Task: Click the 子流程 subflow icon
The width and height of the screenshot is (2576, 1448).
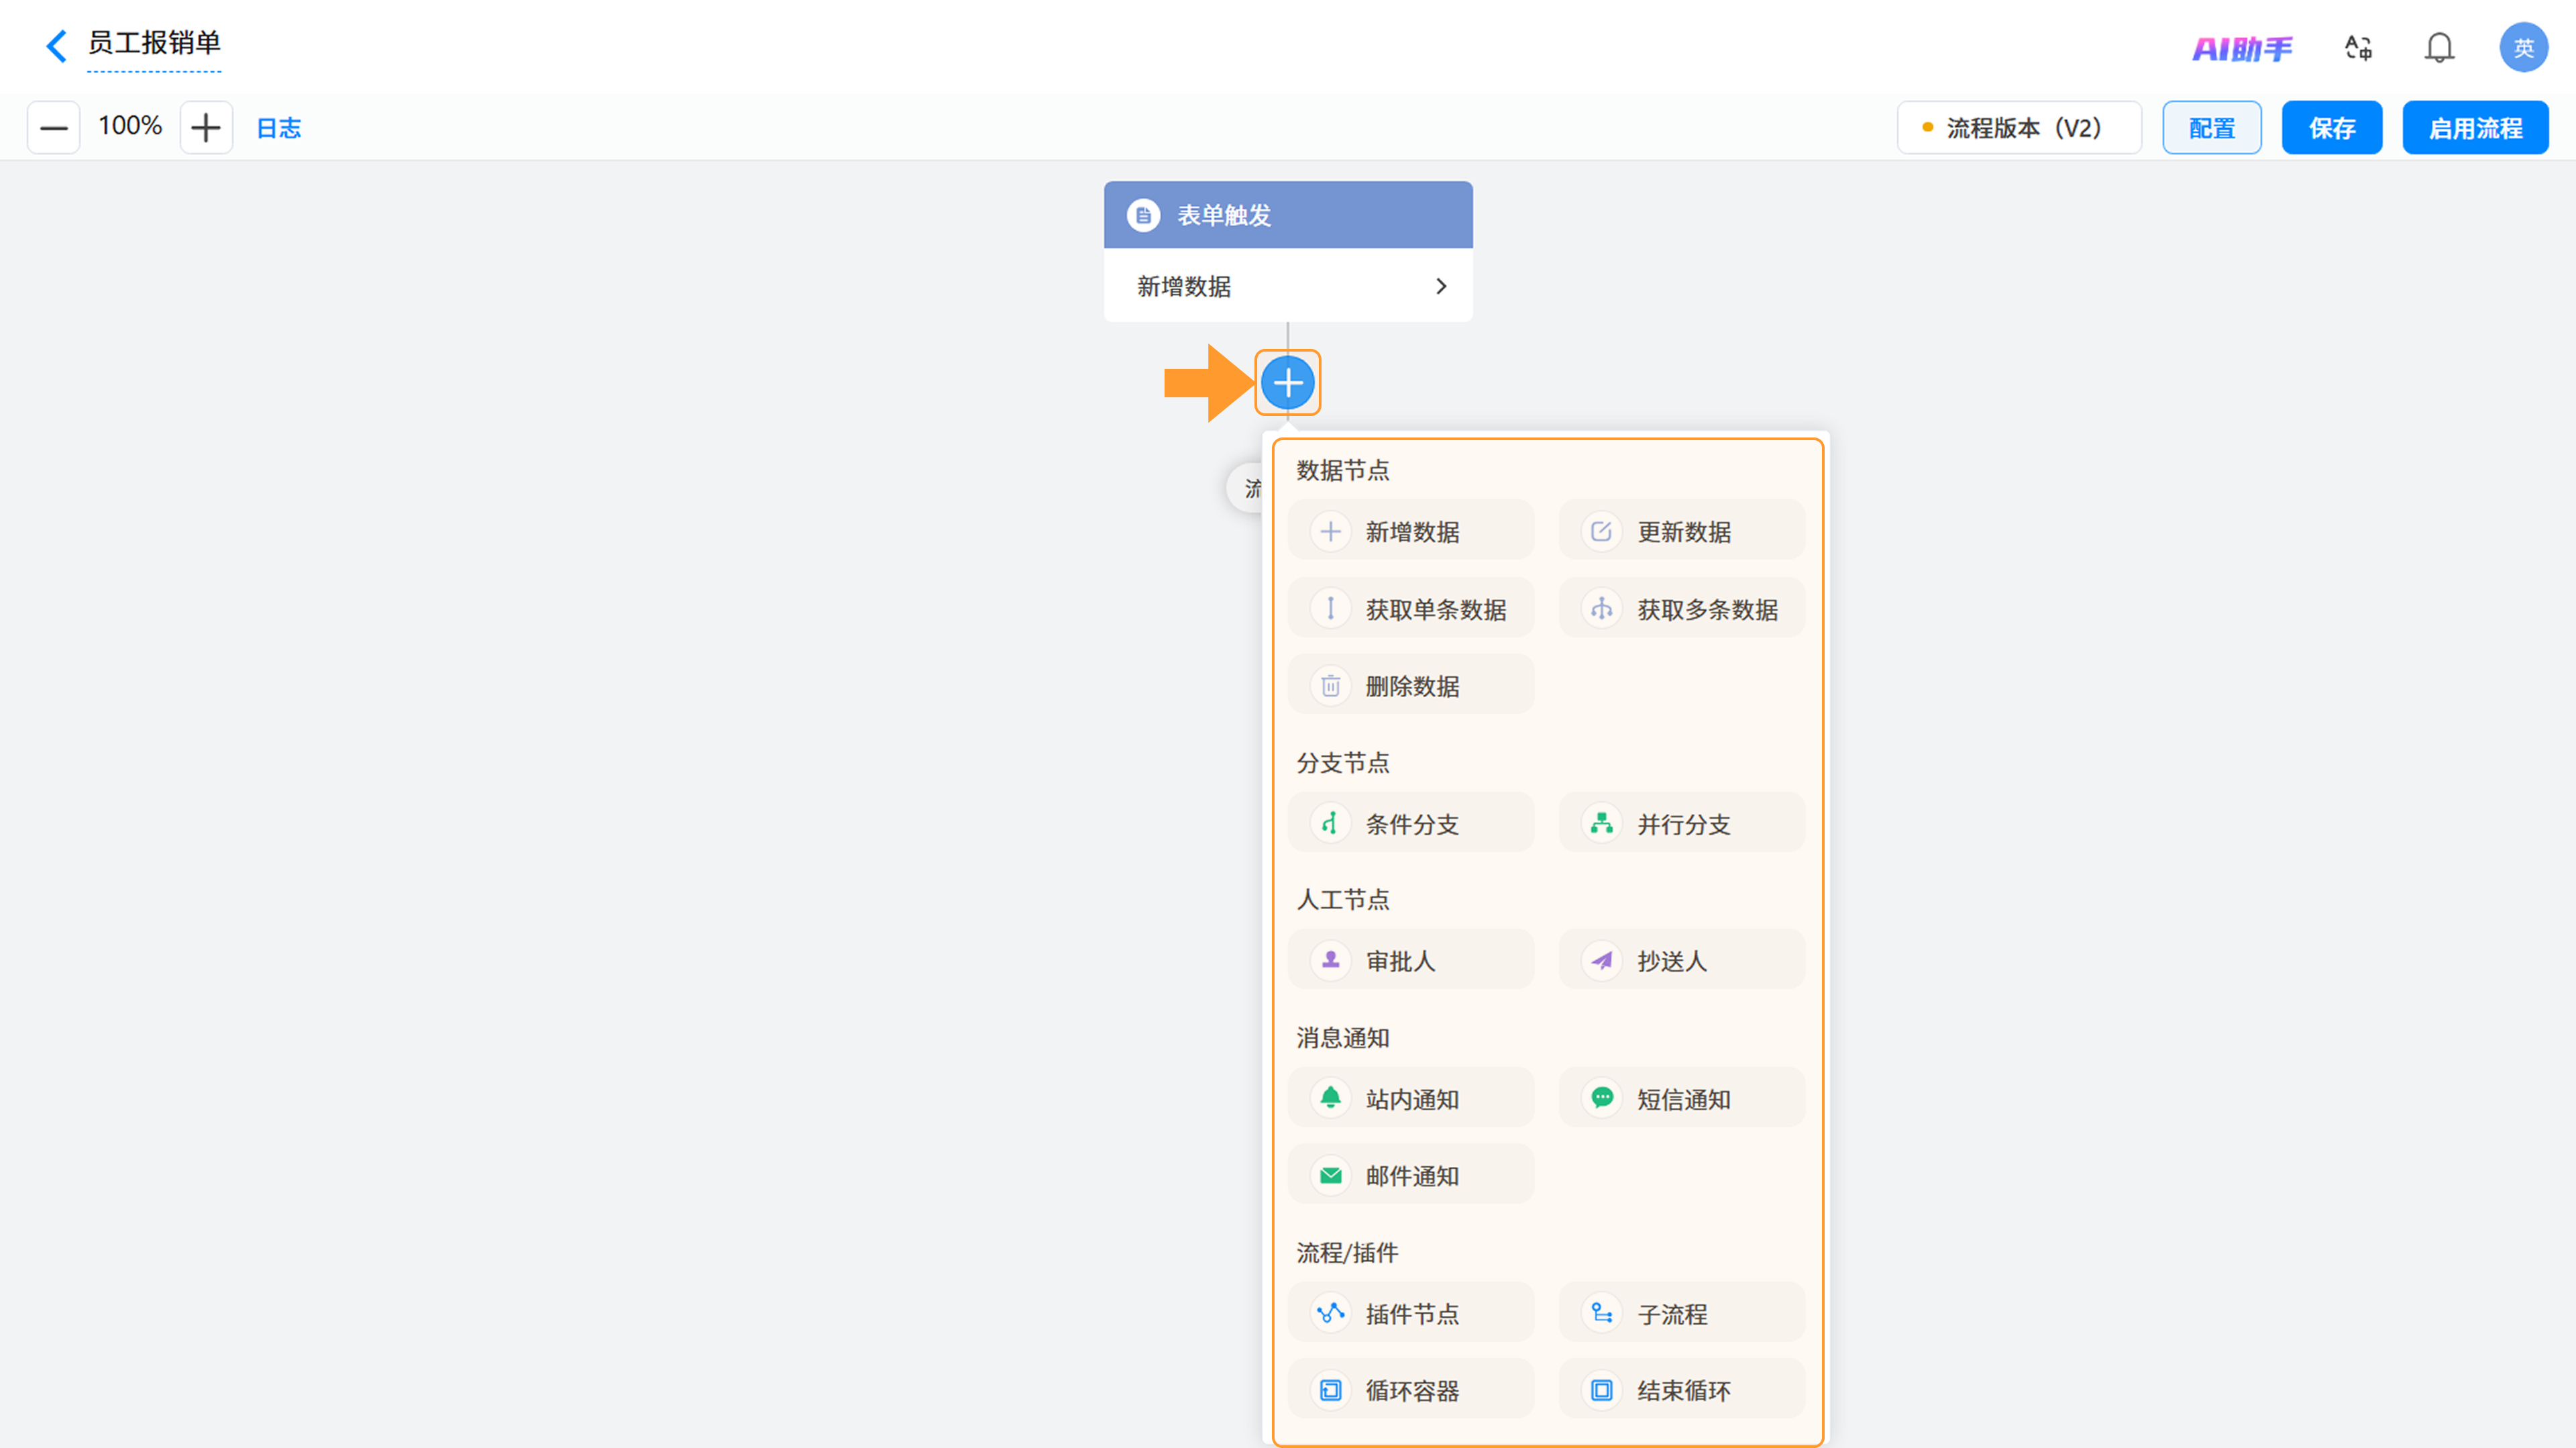Action: point(1601,1313)
